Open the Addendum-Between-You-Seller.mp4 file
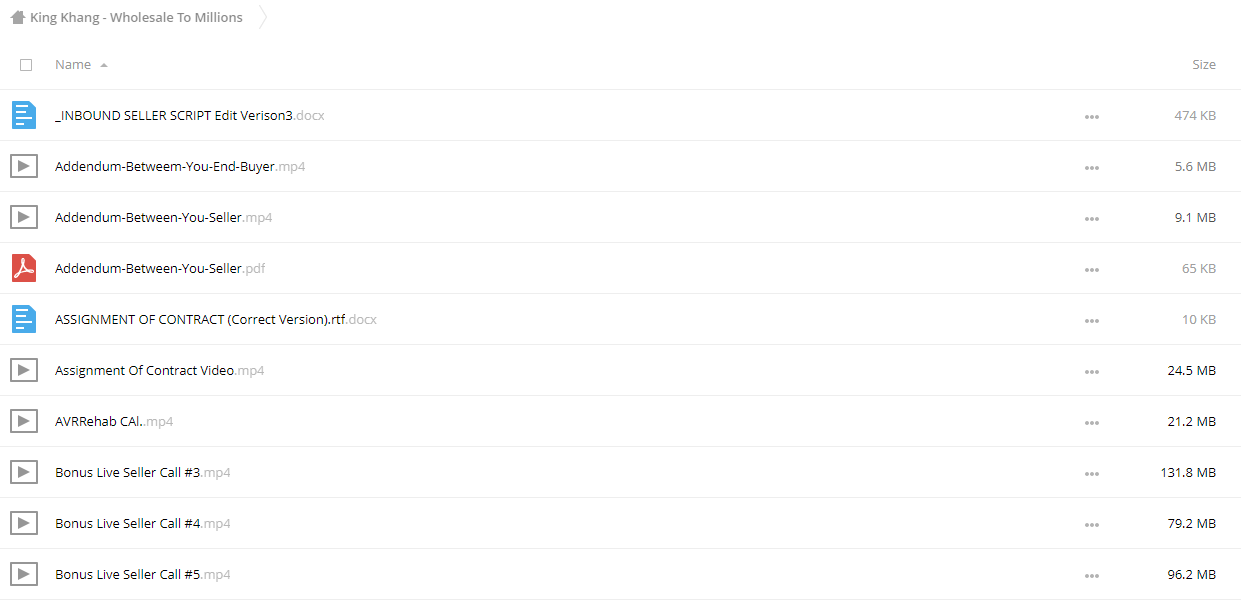 [x=163, y=217]
